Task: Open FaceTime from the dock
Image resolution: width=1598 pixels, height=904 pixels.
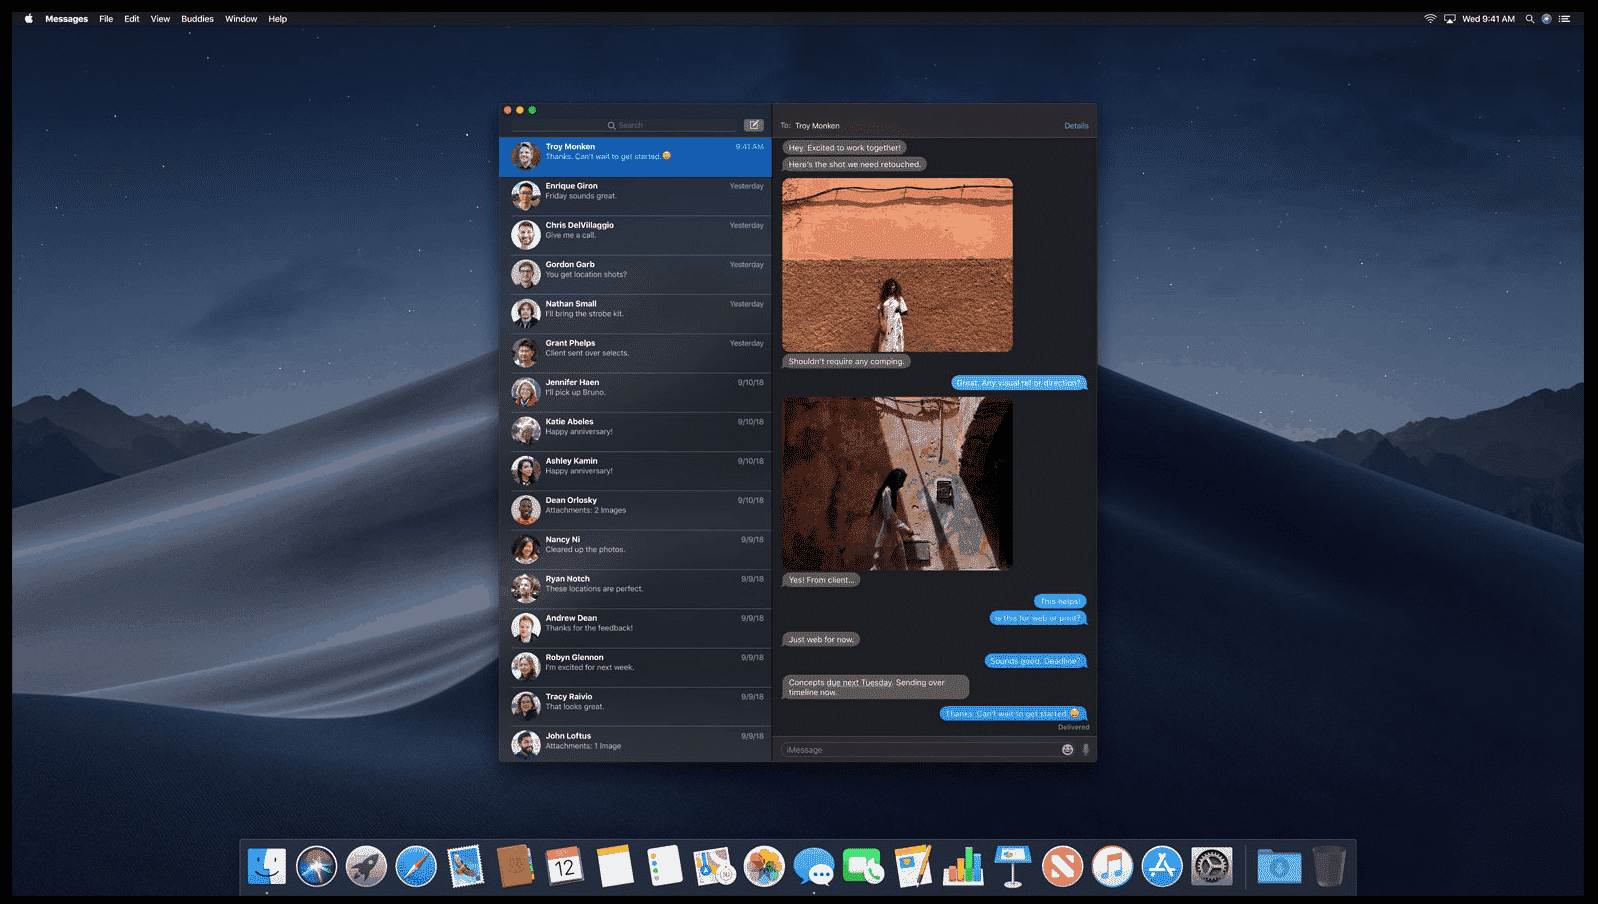Action: coord(863,866)
